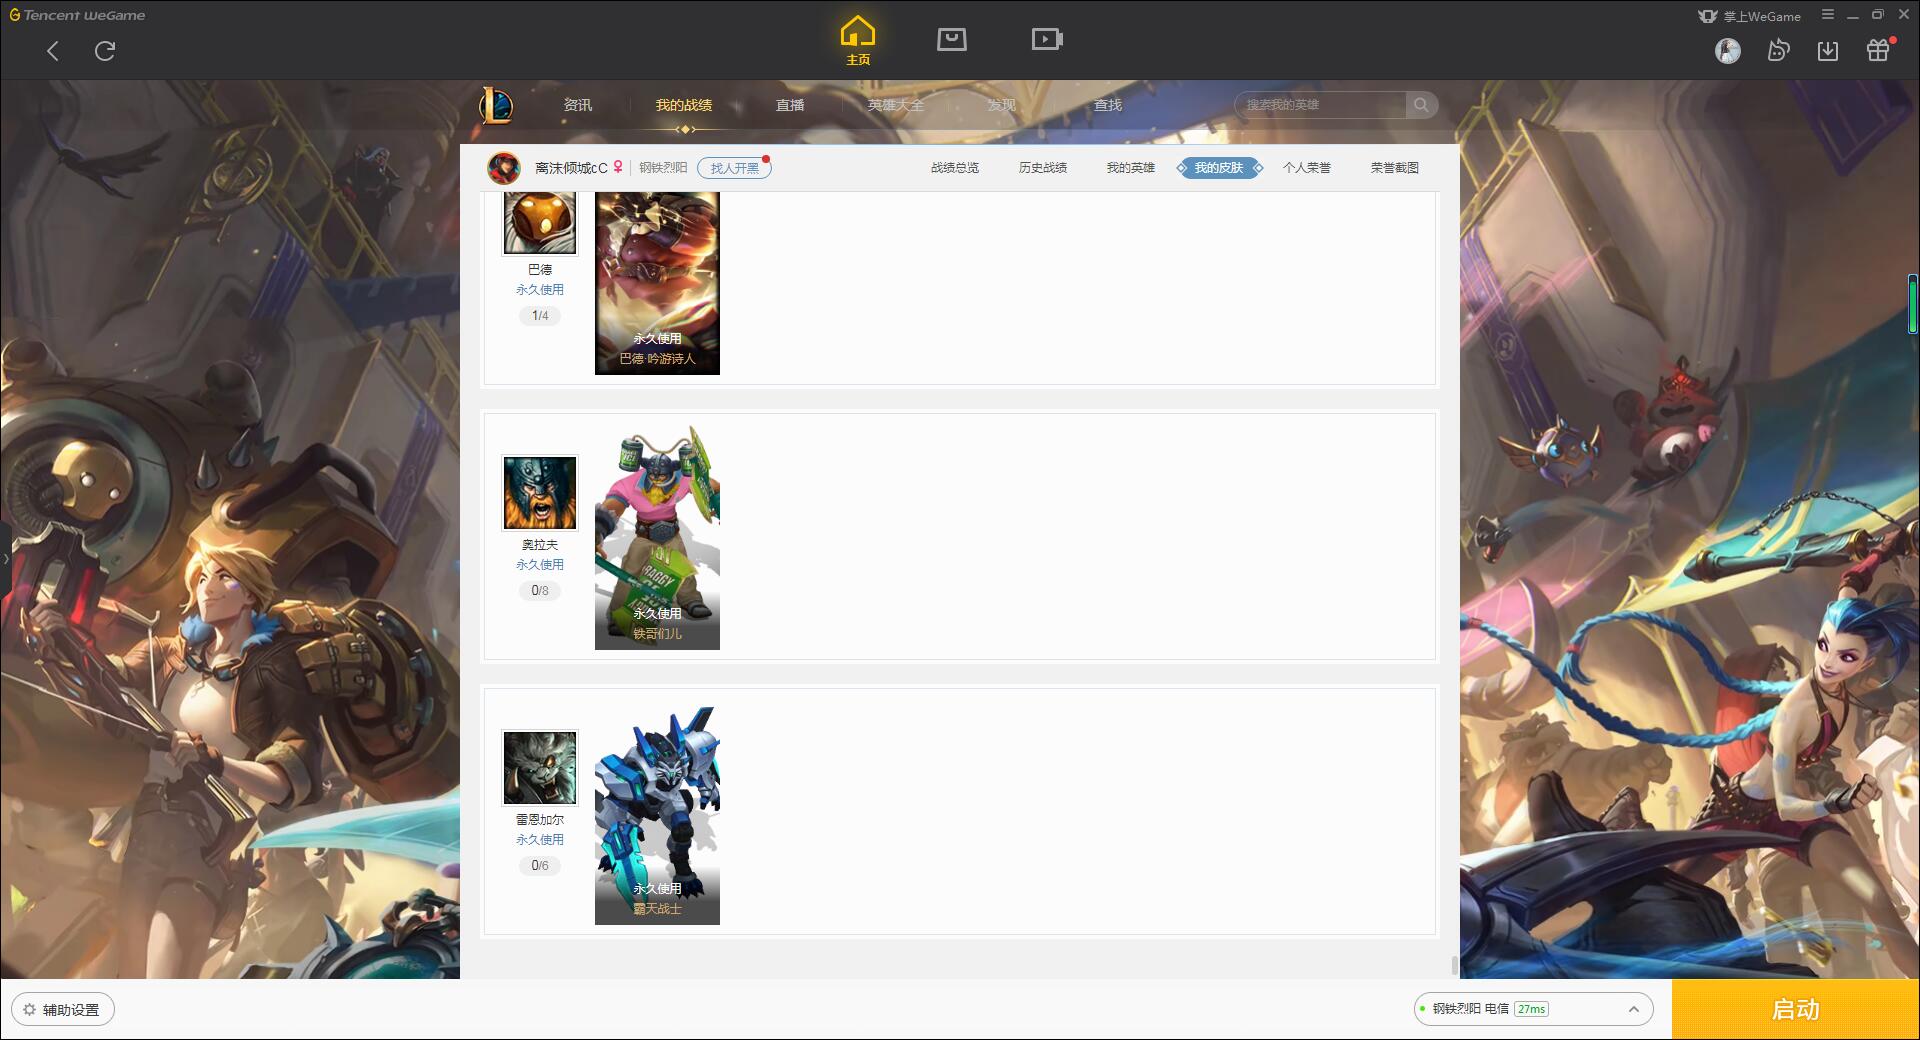Click the 钢铁烈阳 server label in profile
The width and height of the screenshot is (1920, 1040).
tap(663, 168)
